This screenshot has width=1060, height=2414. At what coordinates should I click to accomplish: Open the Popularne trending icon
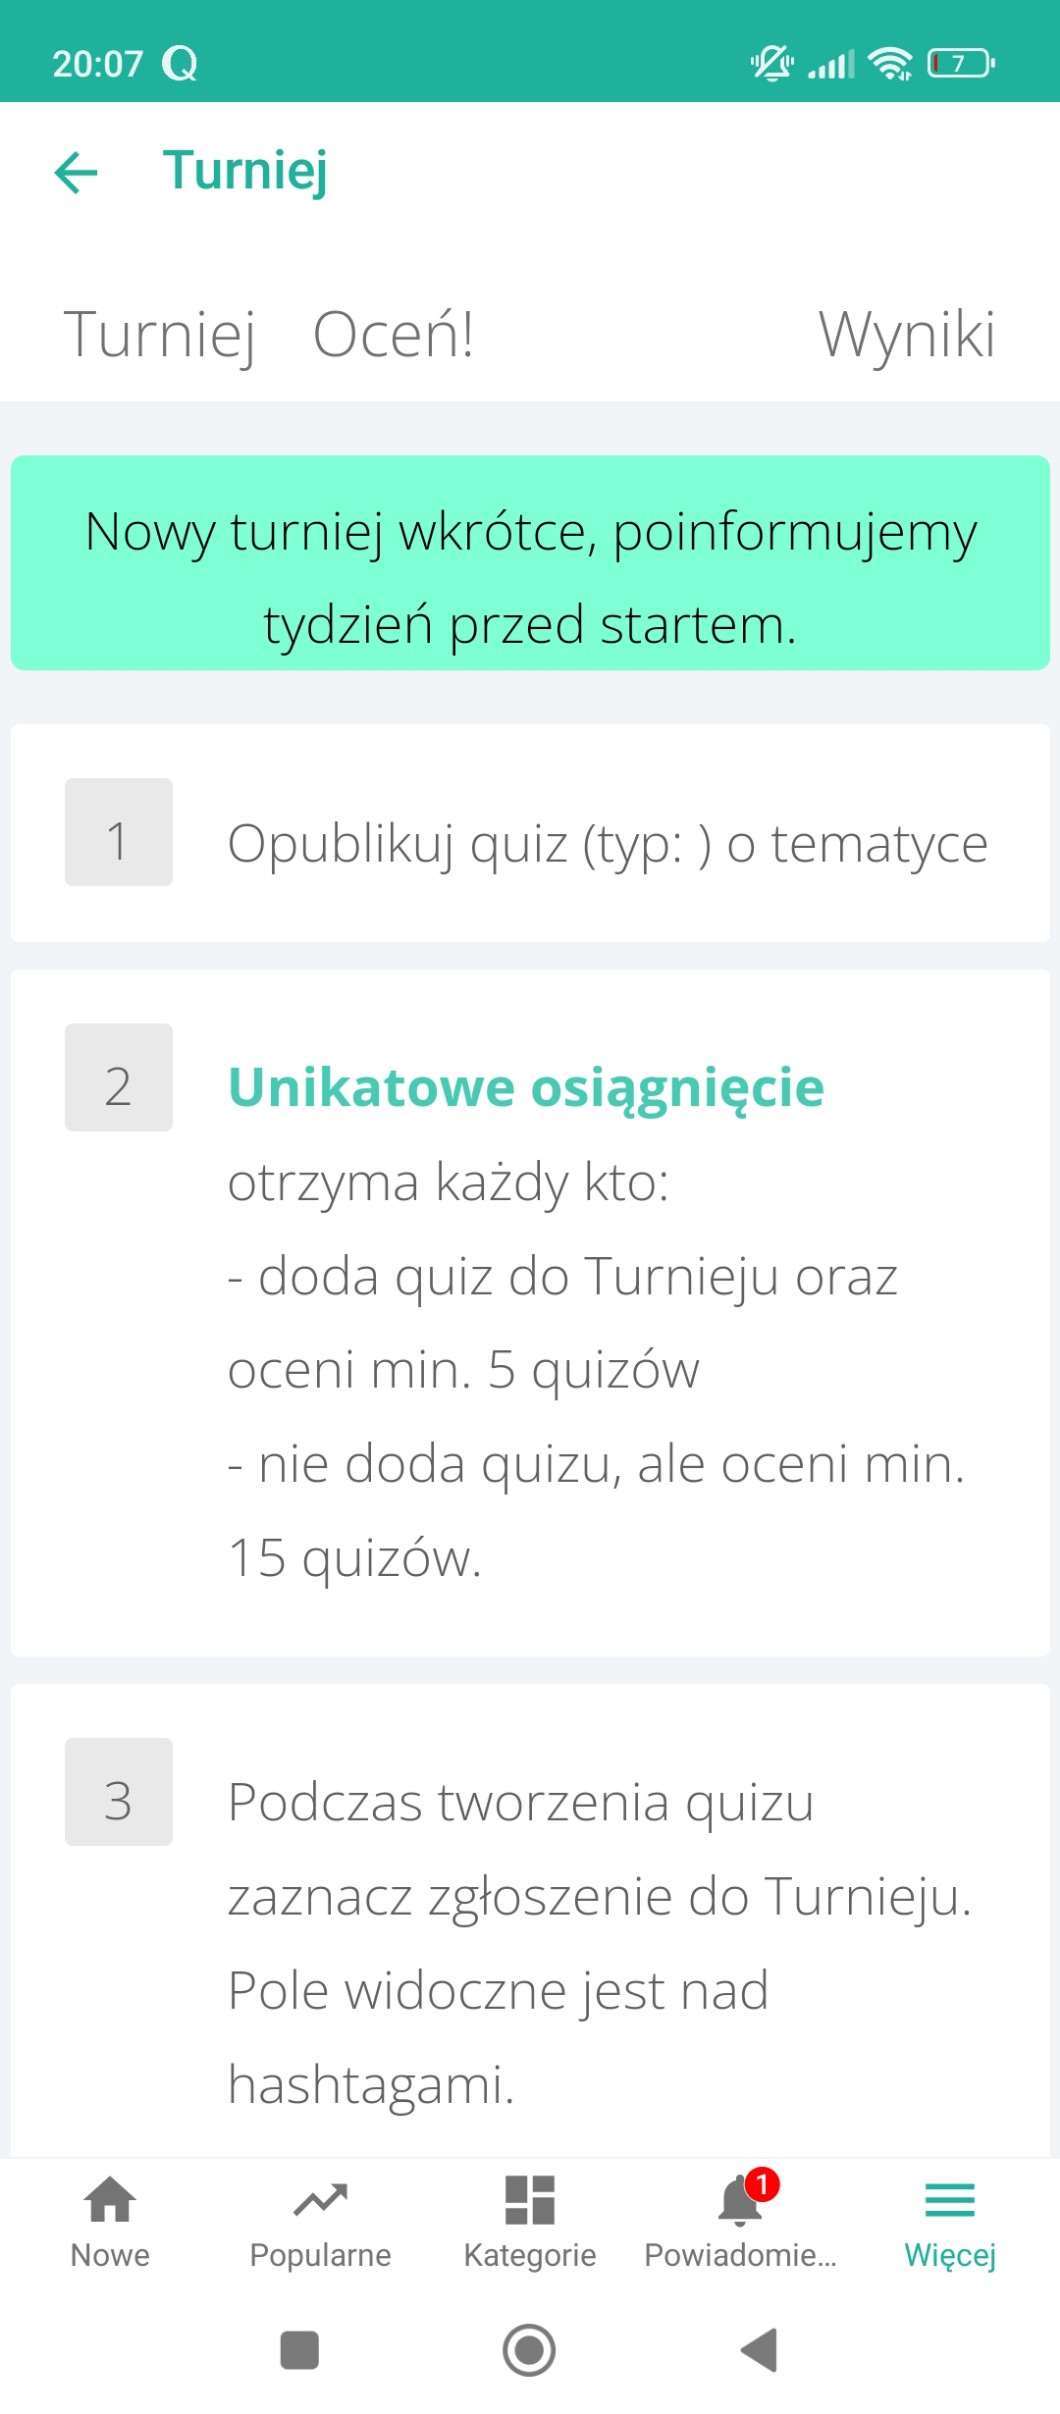320,2202
